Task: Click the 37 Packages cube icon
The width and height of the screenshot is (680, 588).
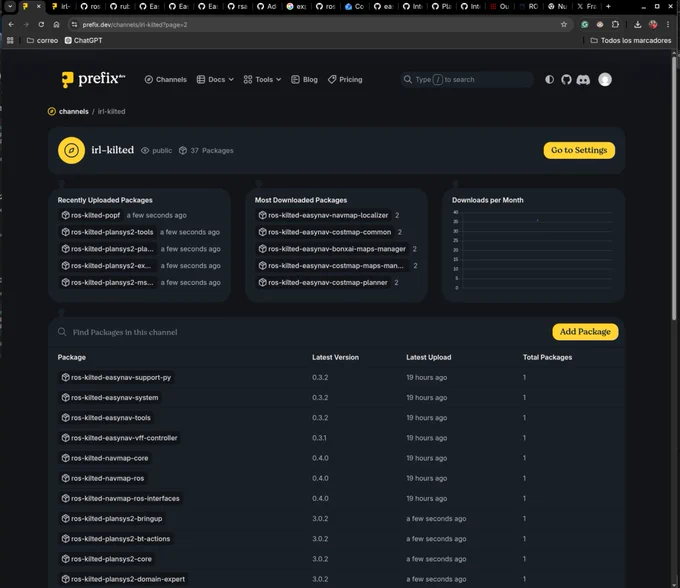Action: coord(183,150)
